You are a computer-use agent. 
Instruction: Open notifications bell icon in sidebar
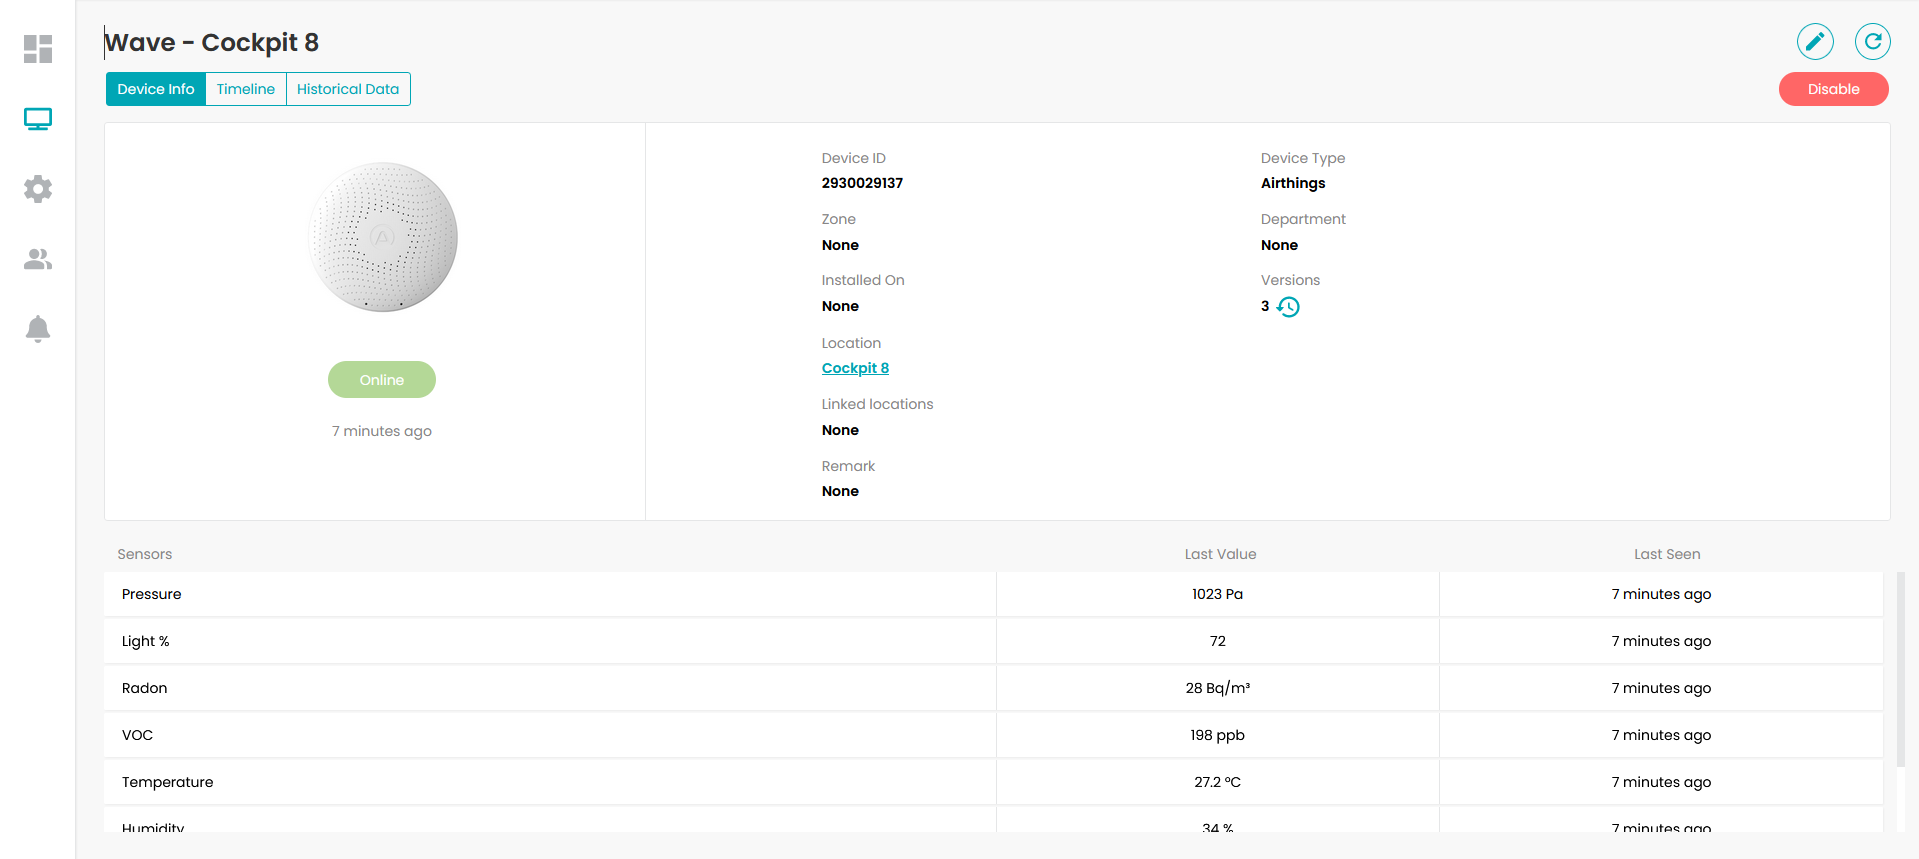(x=38, y=329)
